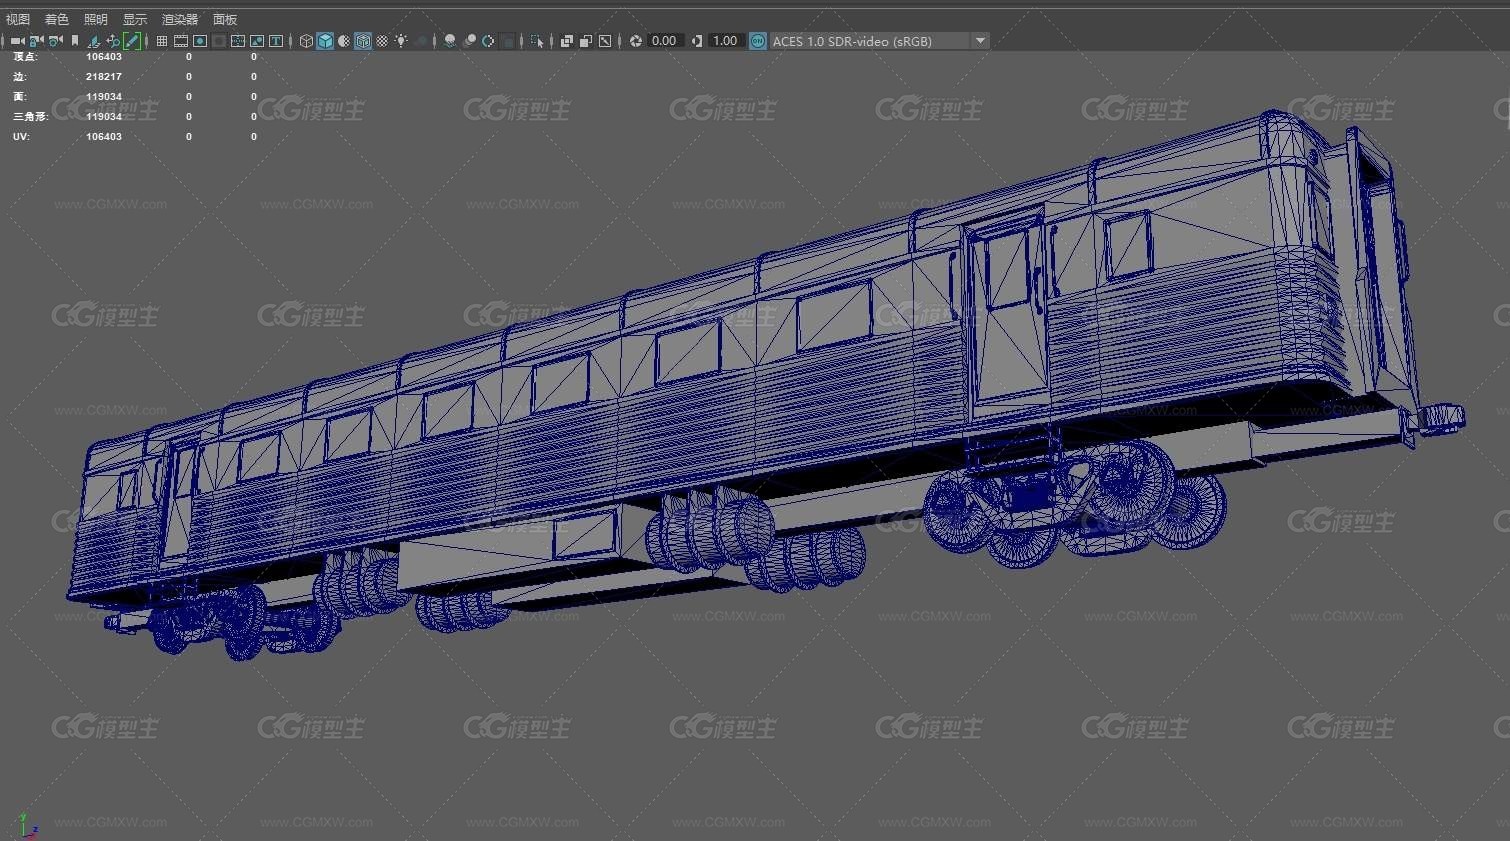Click the Use Default Material icon

click(x=344, y=41)
